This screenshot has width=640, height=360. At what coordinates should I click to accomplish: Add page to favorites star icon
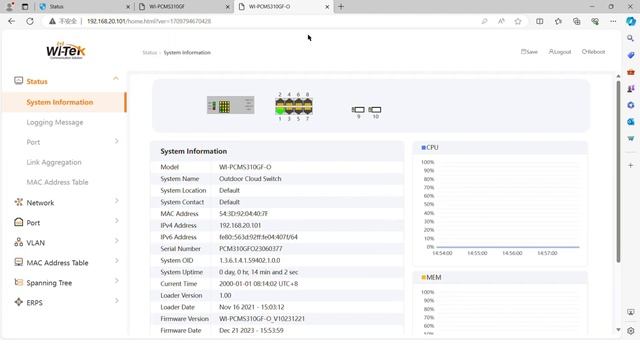click(x=518, y=21)
